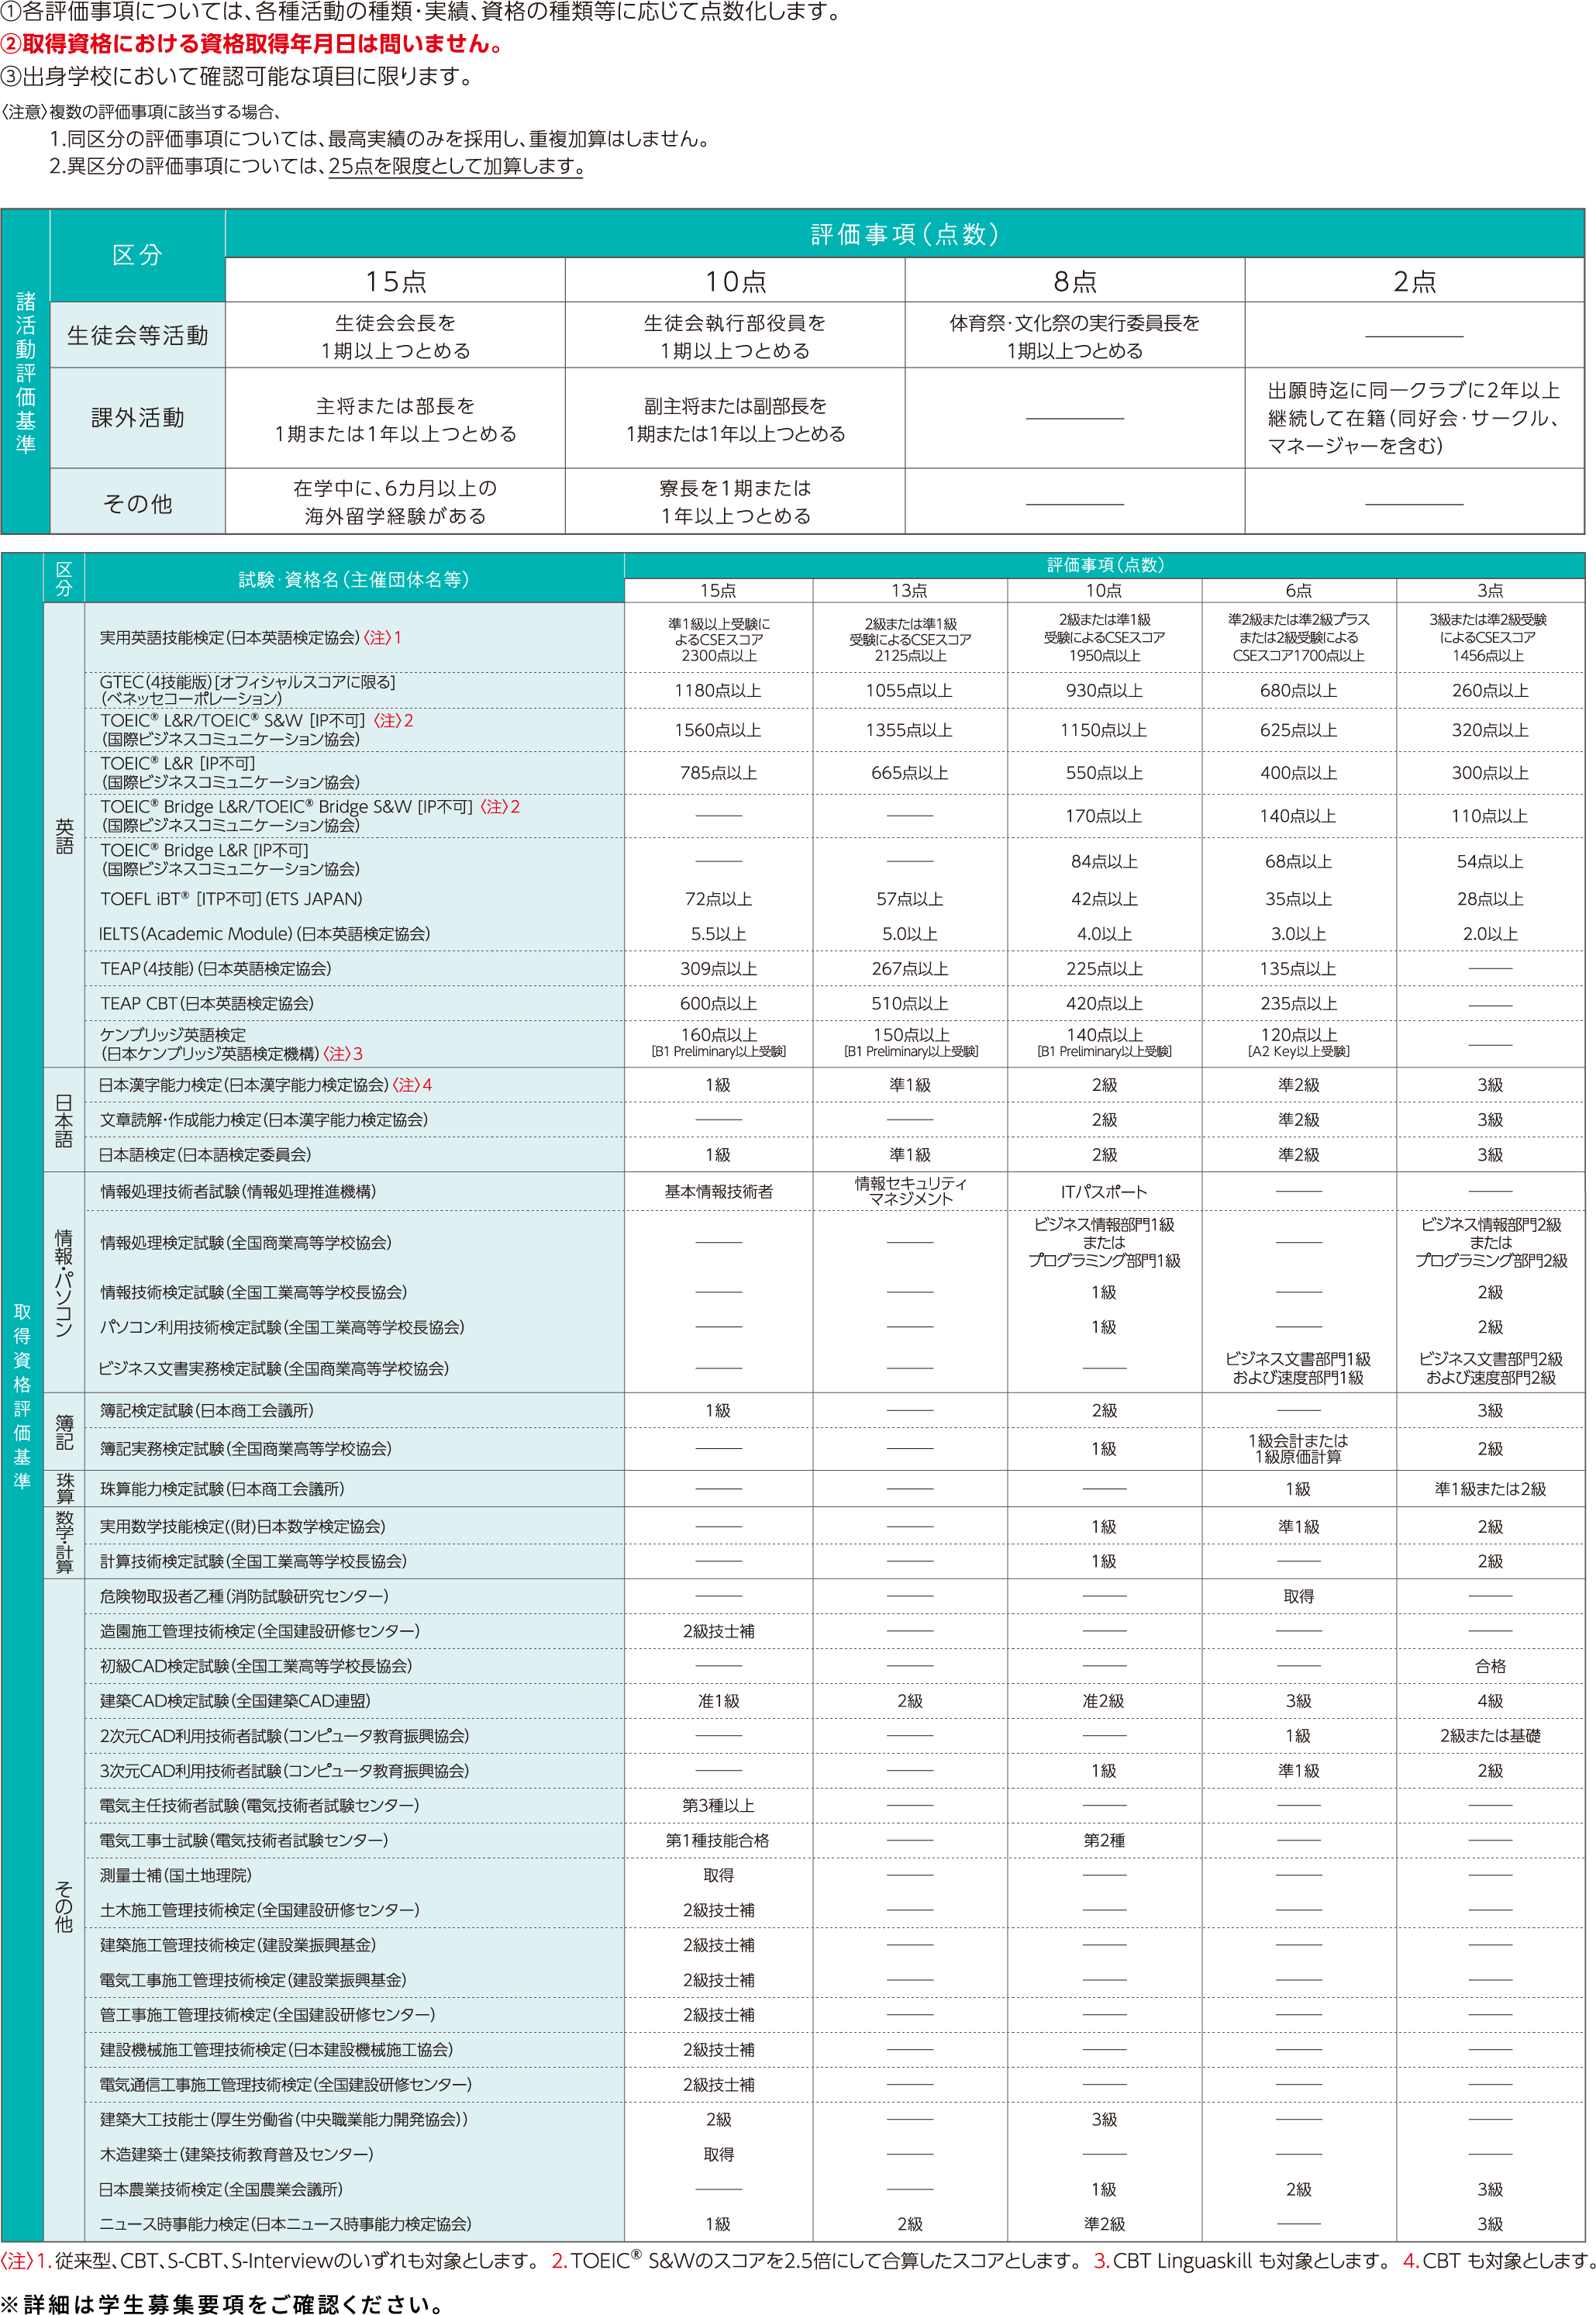Select the value '785点以上'

(718, 773)
